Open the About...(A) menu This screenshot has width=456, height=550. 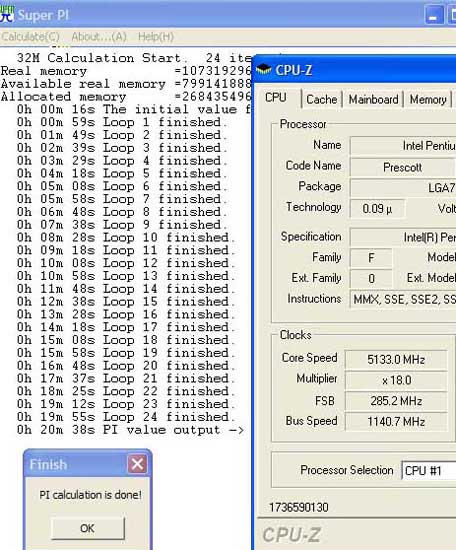99,37
